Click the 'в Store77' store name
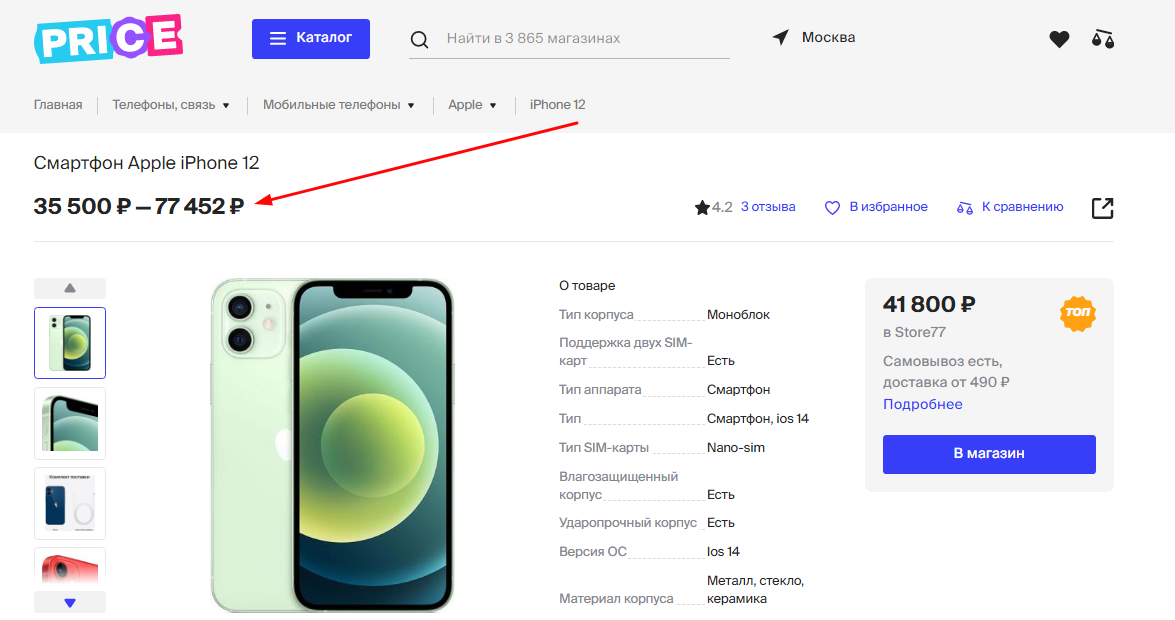 click(x=914, y=332)
